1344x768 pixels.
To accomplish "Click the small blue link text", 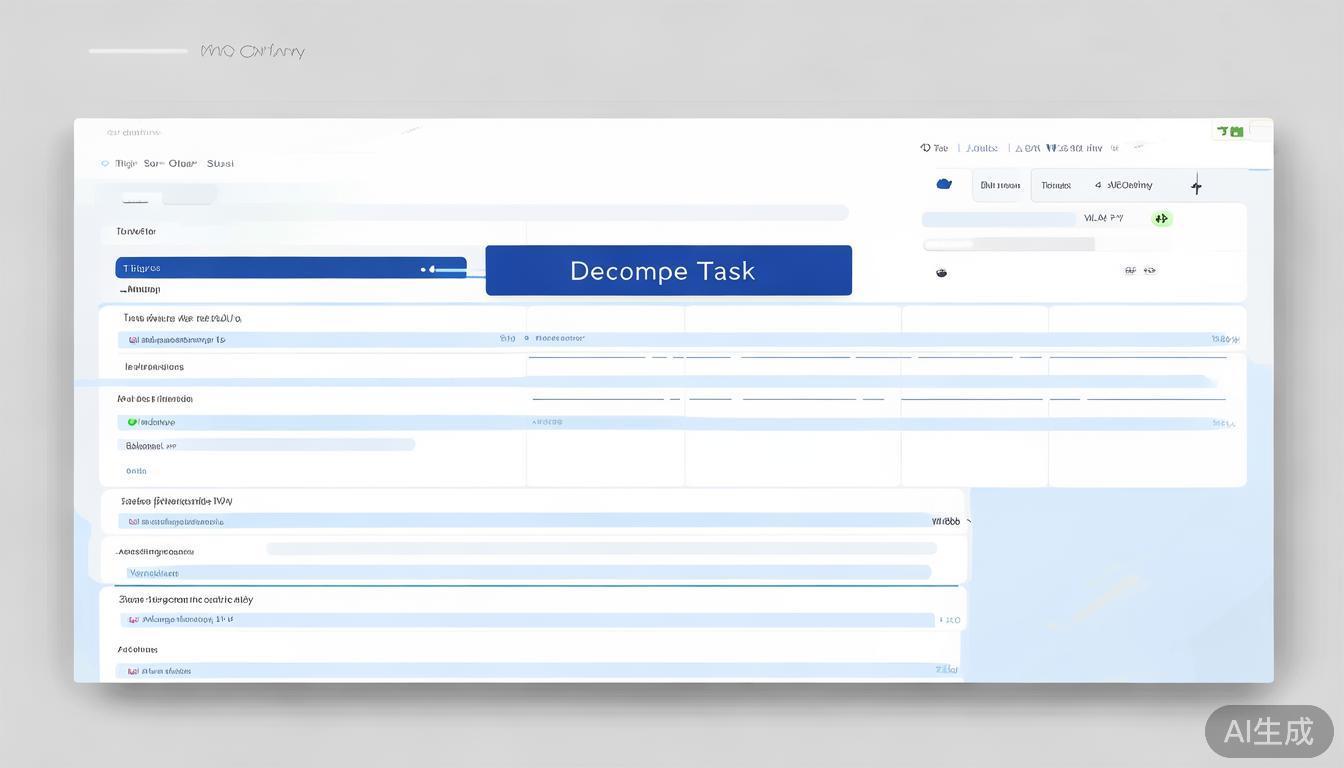I will [136, 471].
